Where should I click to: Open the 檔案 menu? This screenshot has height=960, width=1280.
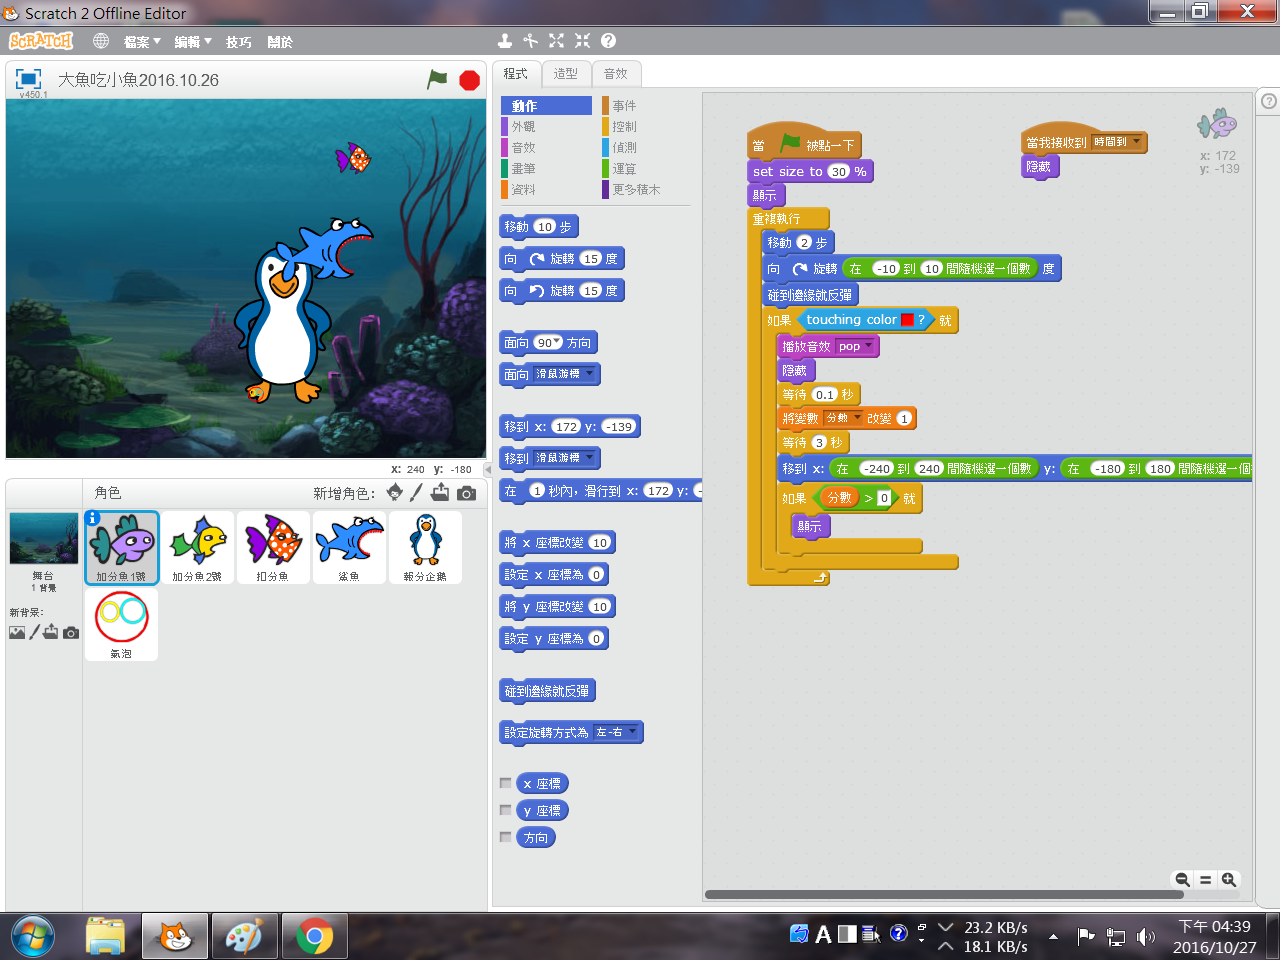point(141,42)
